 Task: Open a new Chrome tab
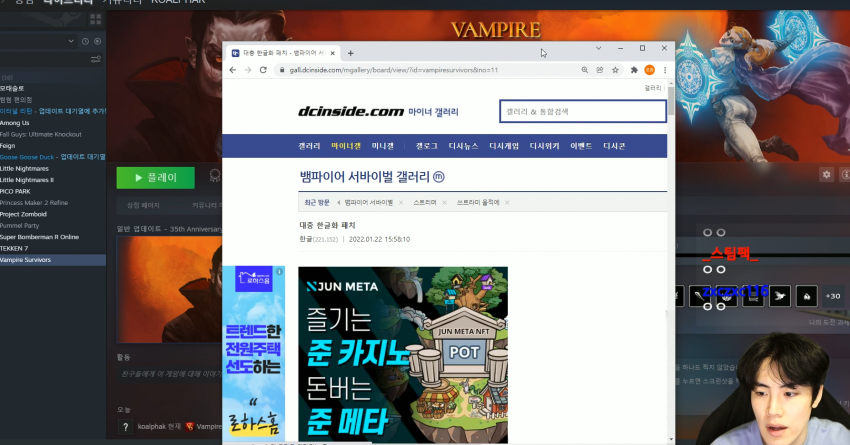(351, 53)
